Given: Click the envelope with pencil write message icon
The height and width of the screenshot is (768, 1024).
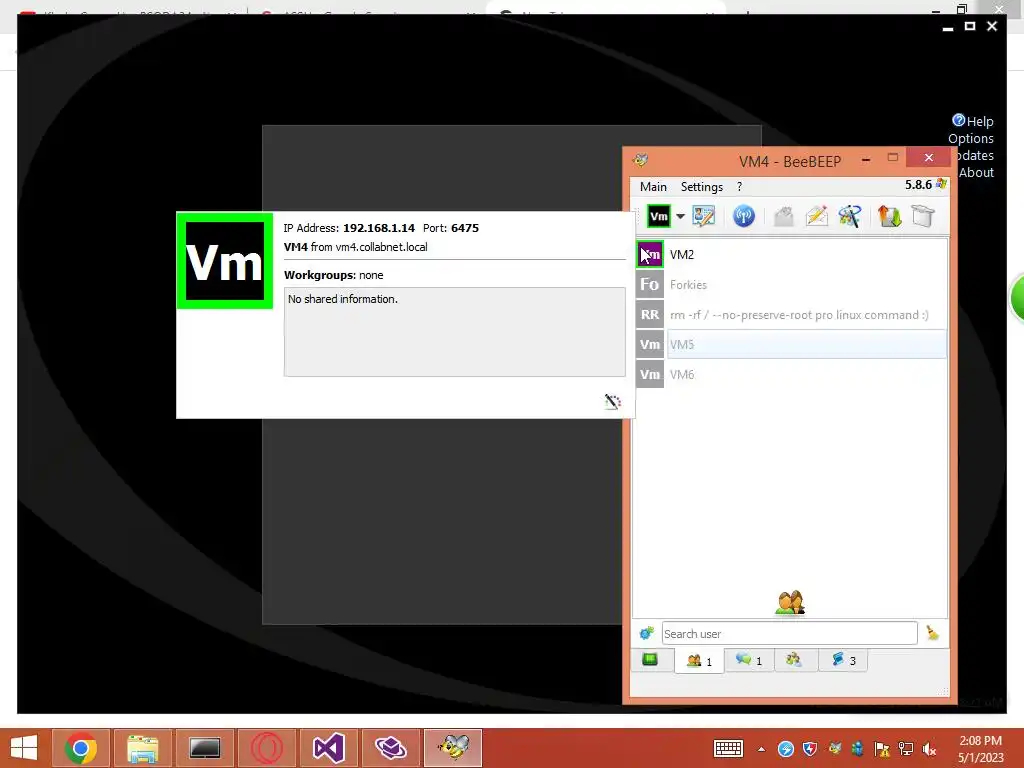Looking at the screenshot, I should pos(816,216).
